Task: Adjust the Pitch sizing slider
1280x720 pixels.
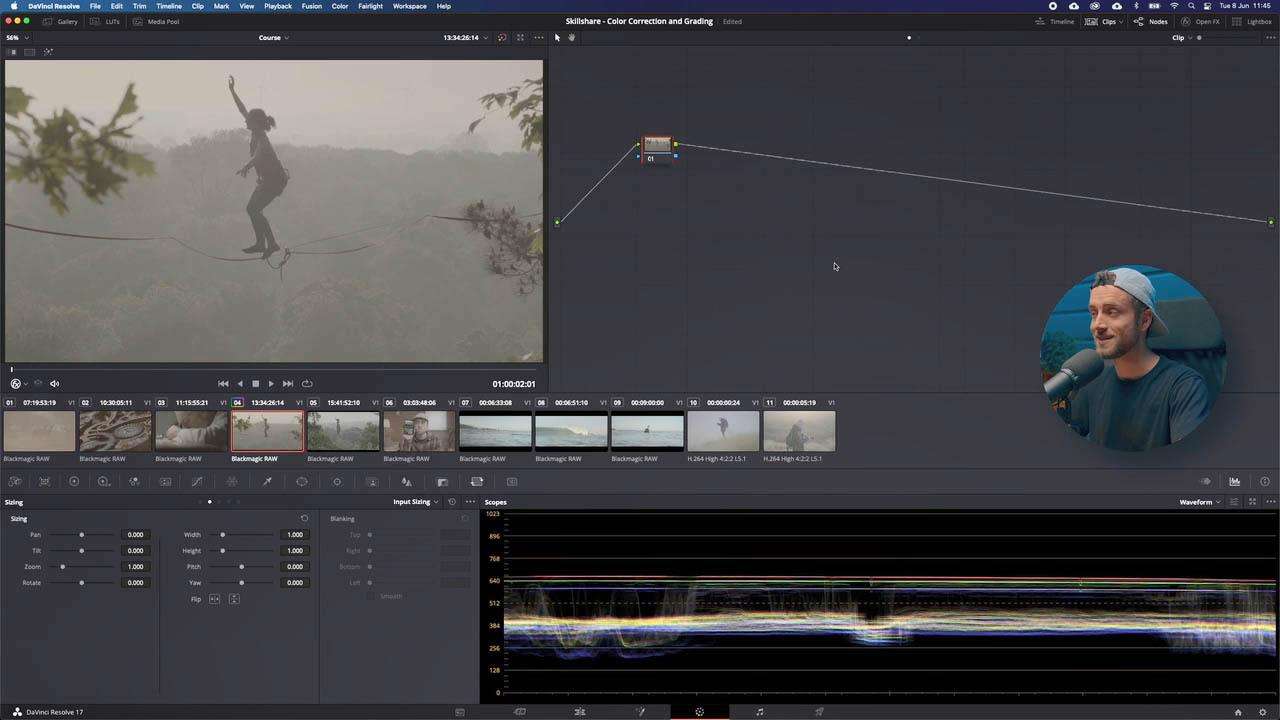Action: click(x=241, y=567)
